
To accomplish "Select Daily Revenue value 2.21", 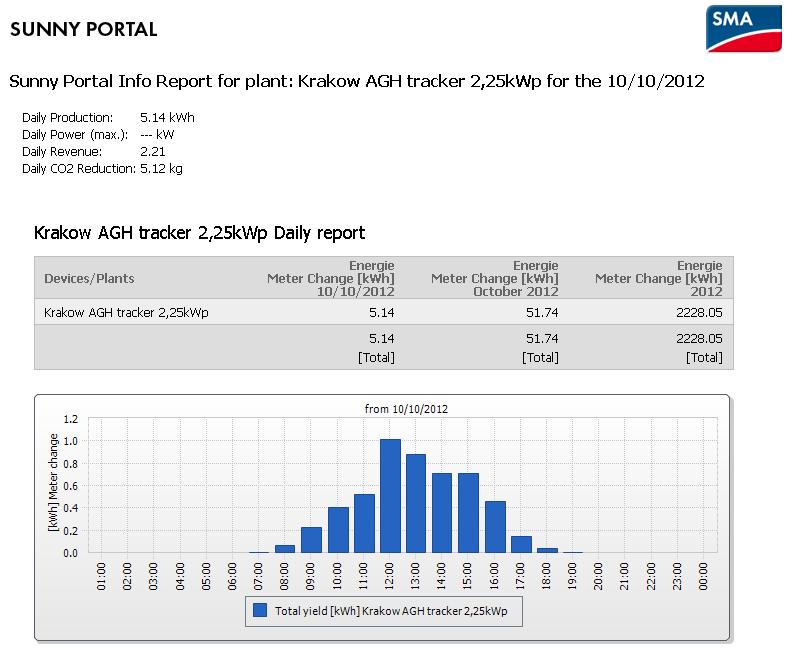I will (152, 152).
